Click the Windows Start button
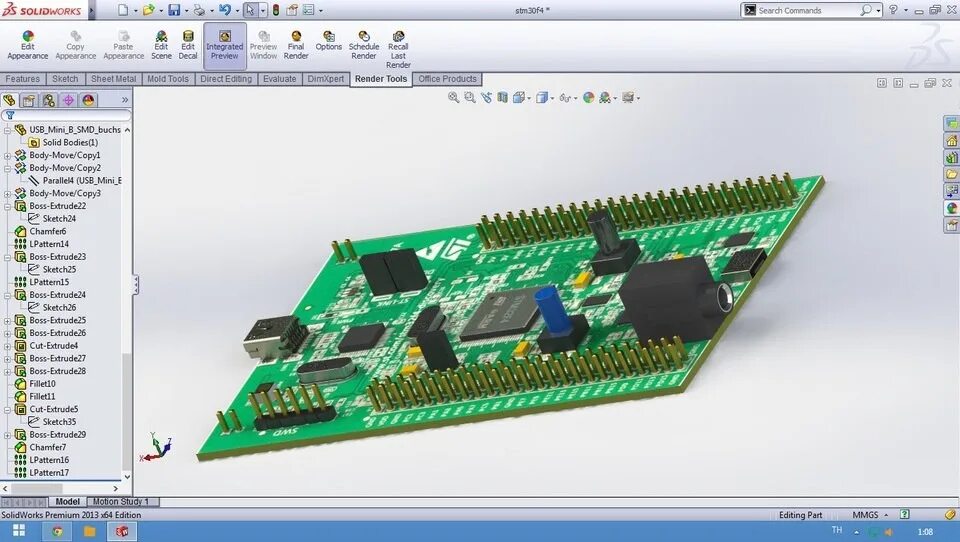This screenshot has height=542, width=960. coord(19,530)
